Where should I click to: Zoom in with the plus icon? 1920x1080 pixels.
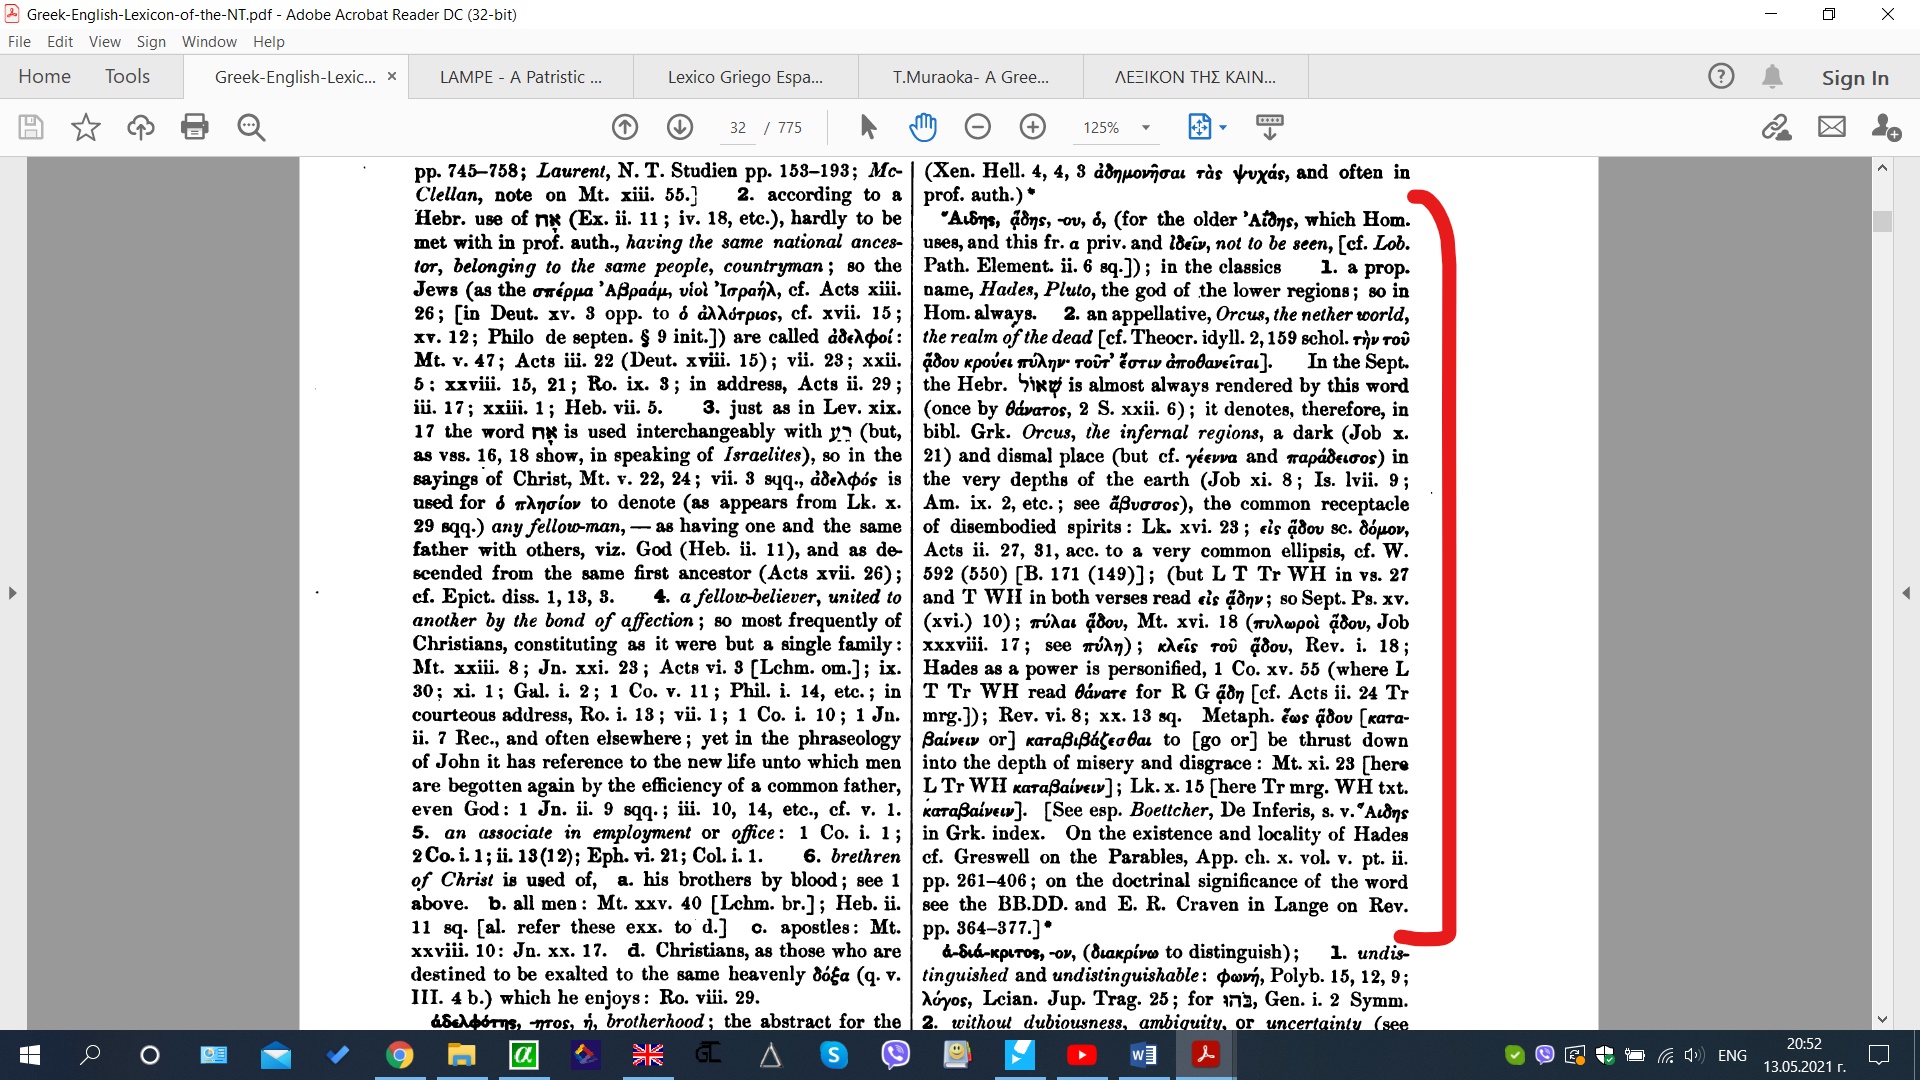[x=1033, y=127]
